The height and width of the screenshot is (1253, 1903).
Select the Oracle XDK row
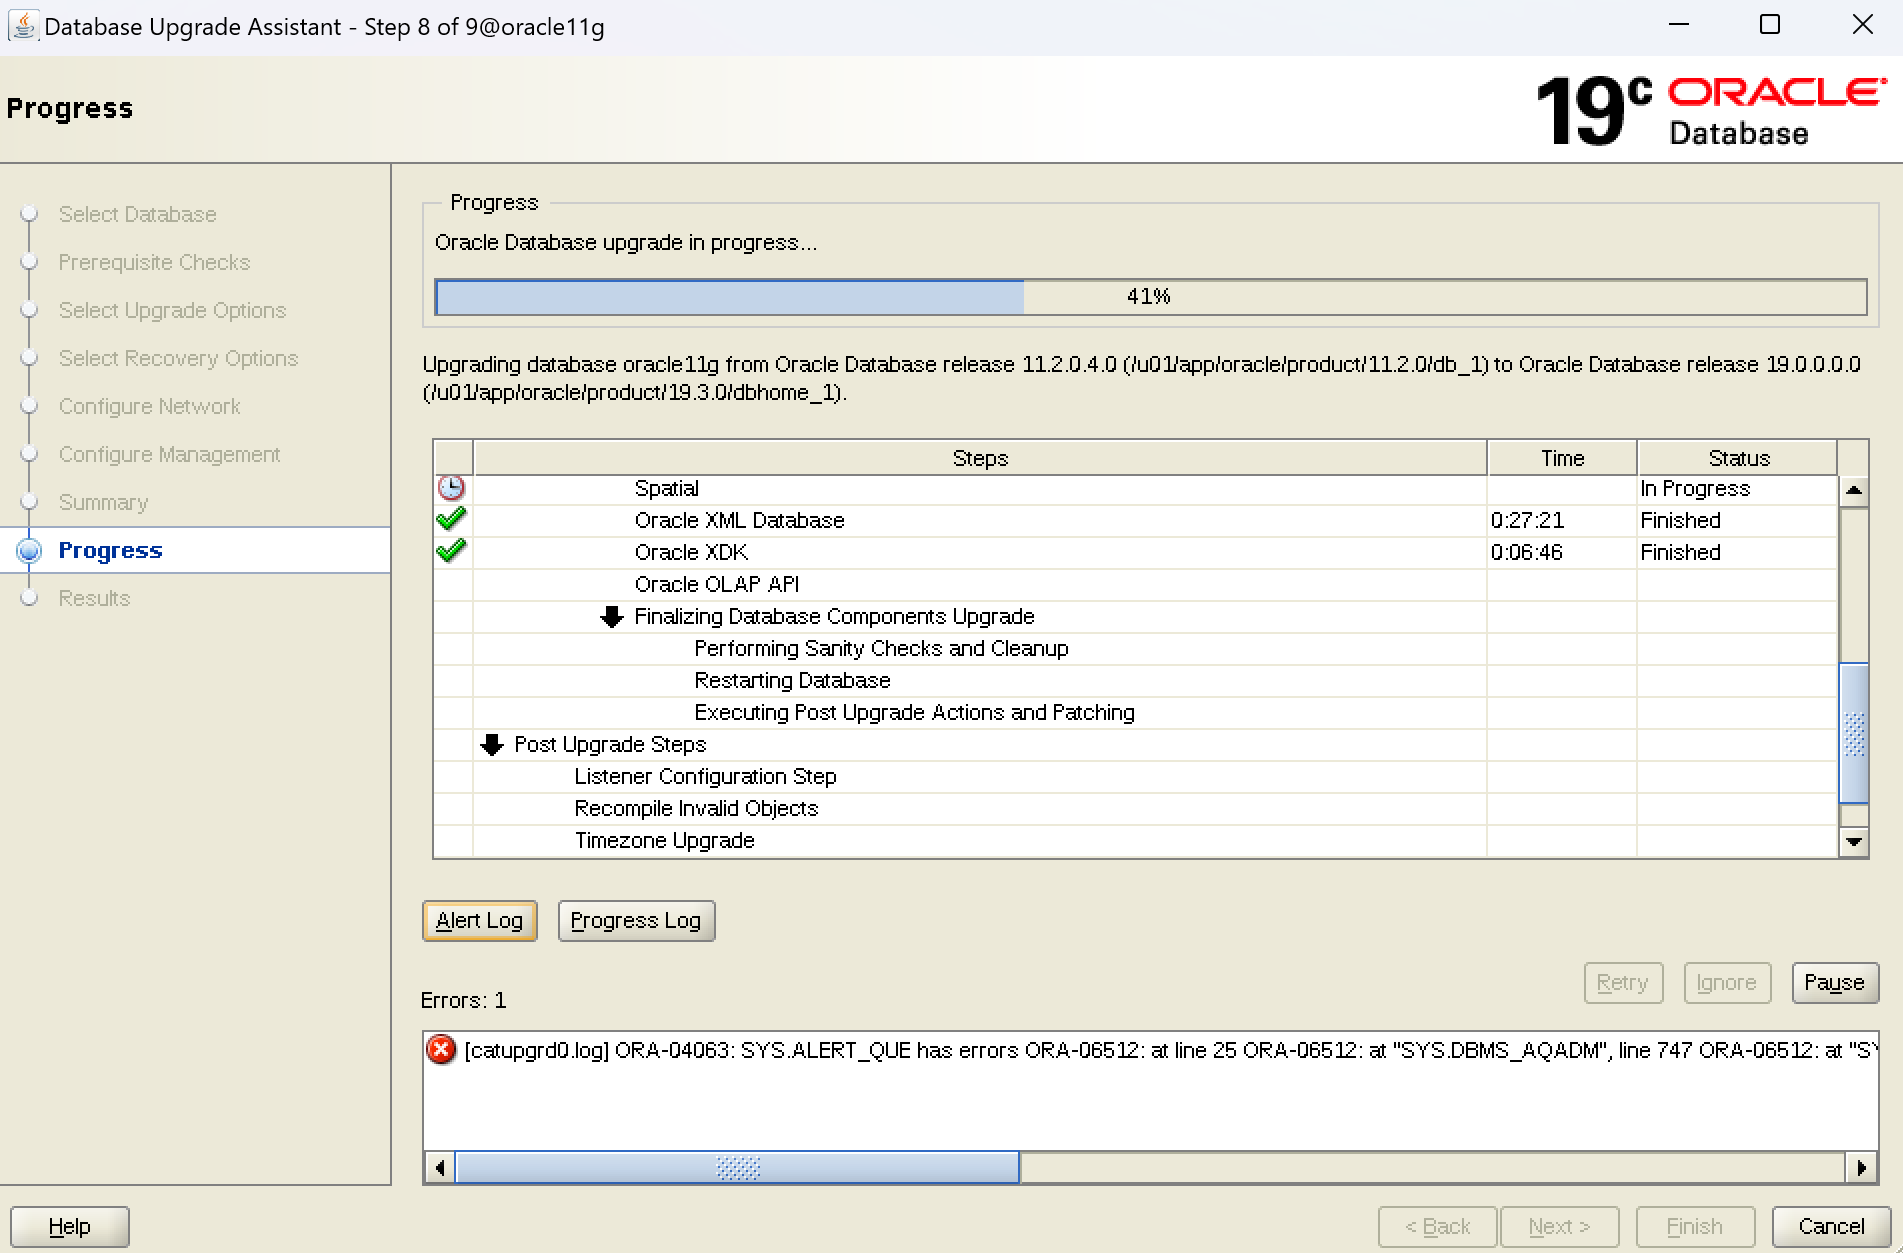click(1136, 553)
